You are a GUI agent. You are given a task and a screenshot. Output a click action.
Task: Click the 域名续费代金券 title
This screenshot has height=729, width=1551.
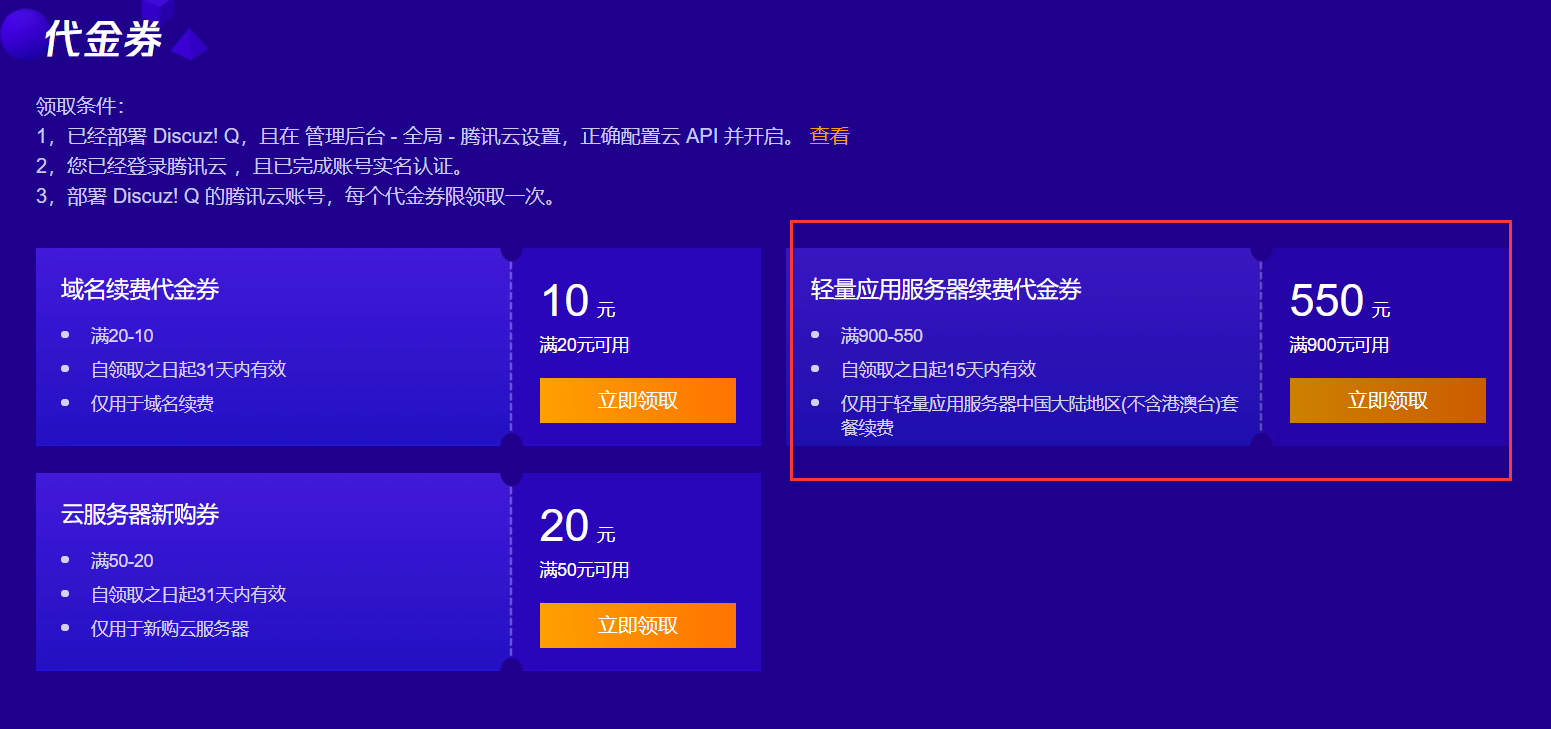tap(140, 290)
